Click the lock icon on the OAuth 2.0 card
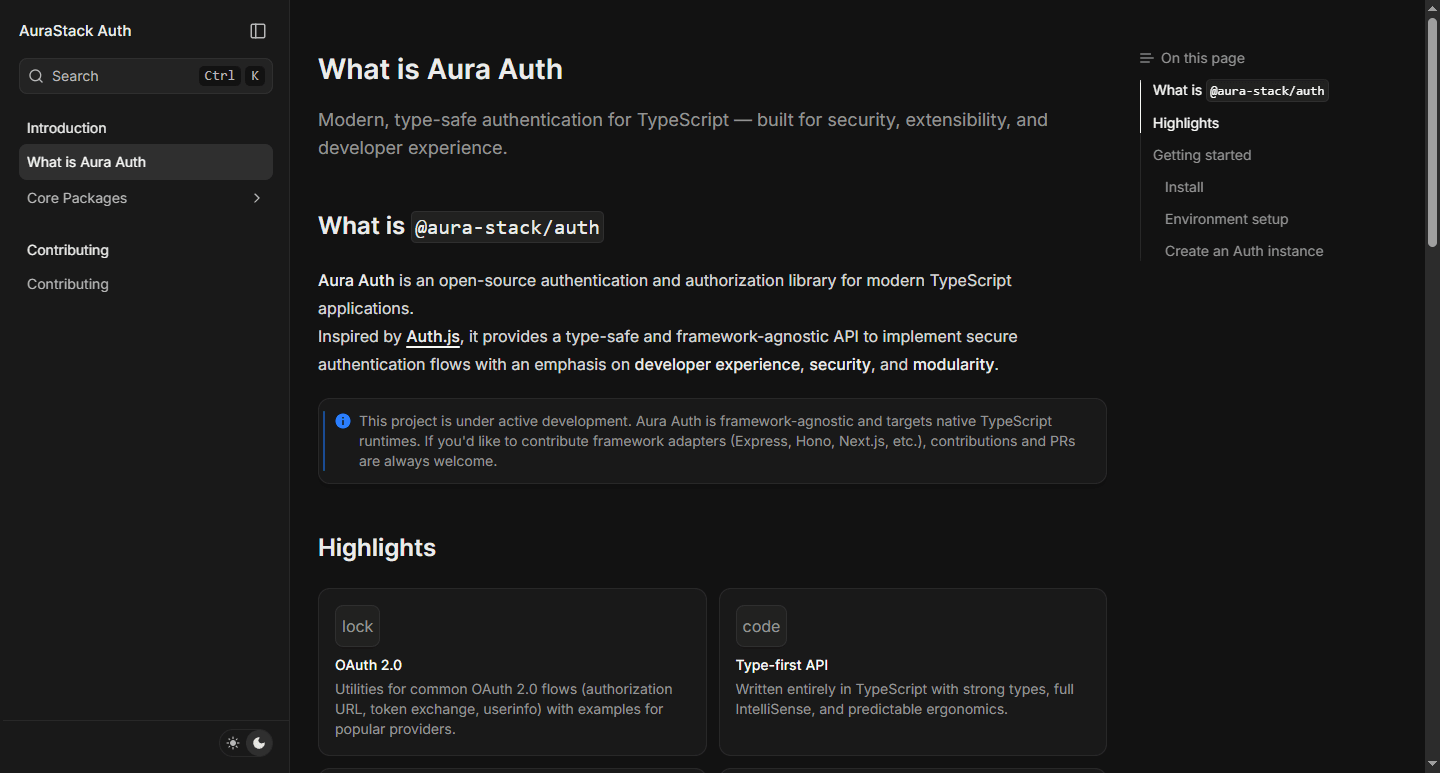Image resolution: width=1440 pixels, height=773 pixels. 357,625
